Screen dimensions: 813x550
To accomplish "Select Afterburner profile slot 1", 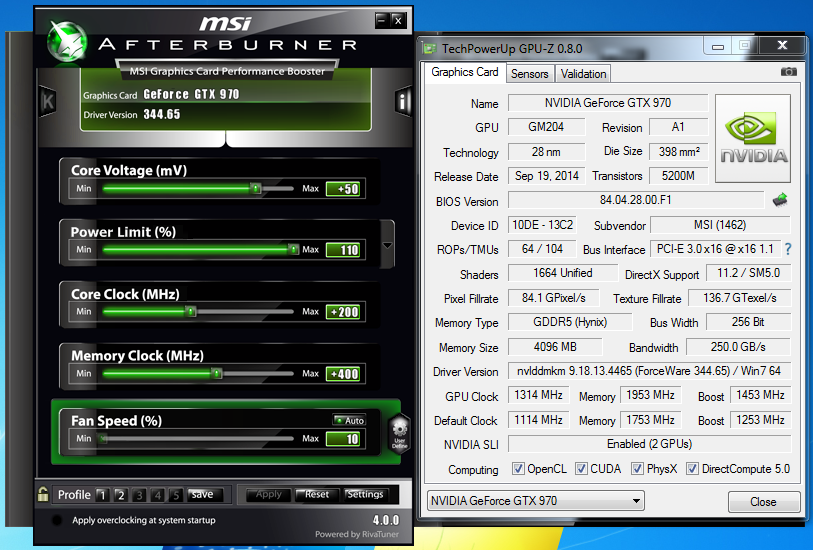I will coord(102,495).
